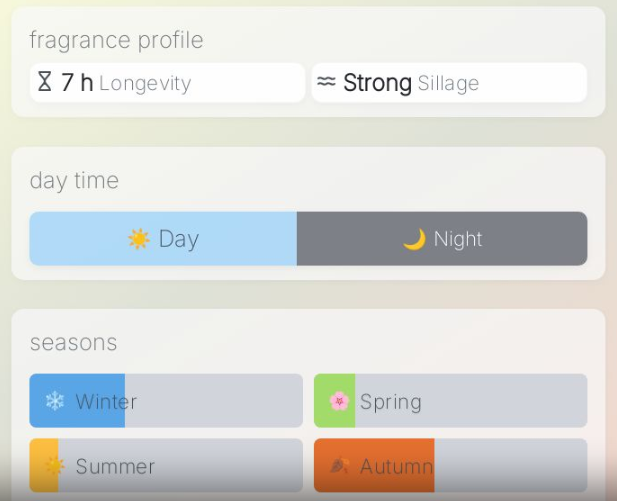Click the Summer season bar

[x=166, y=465]
